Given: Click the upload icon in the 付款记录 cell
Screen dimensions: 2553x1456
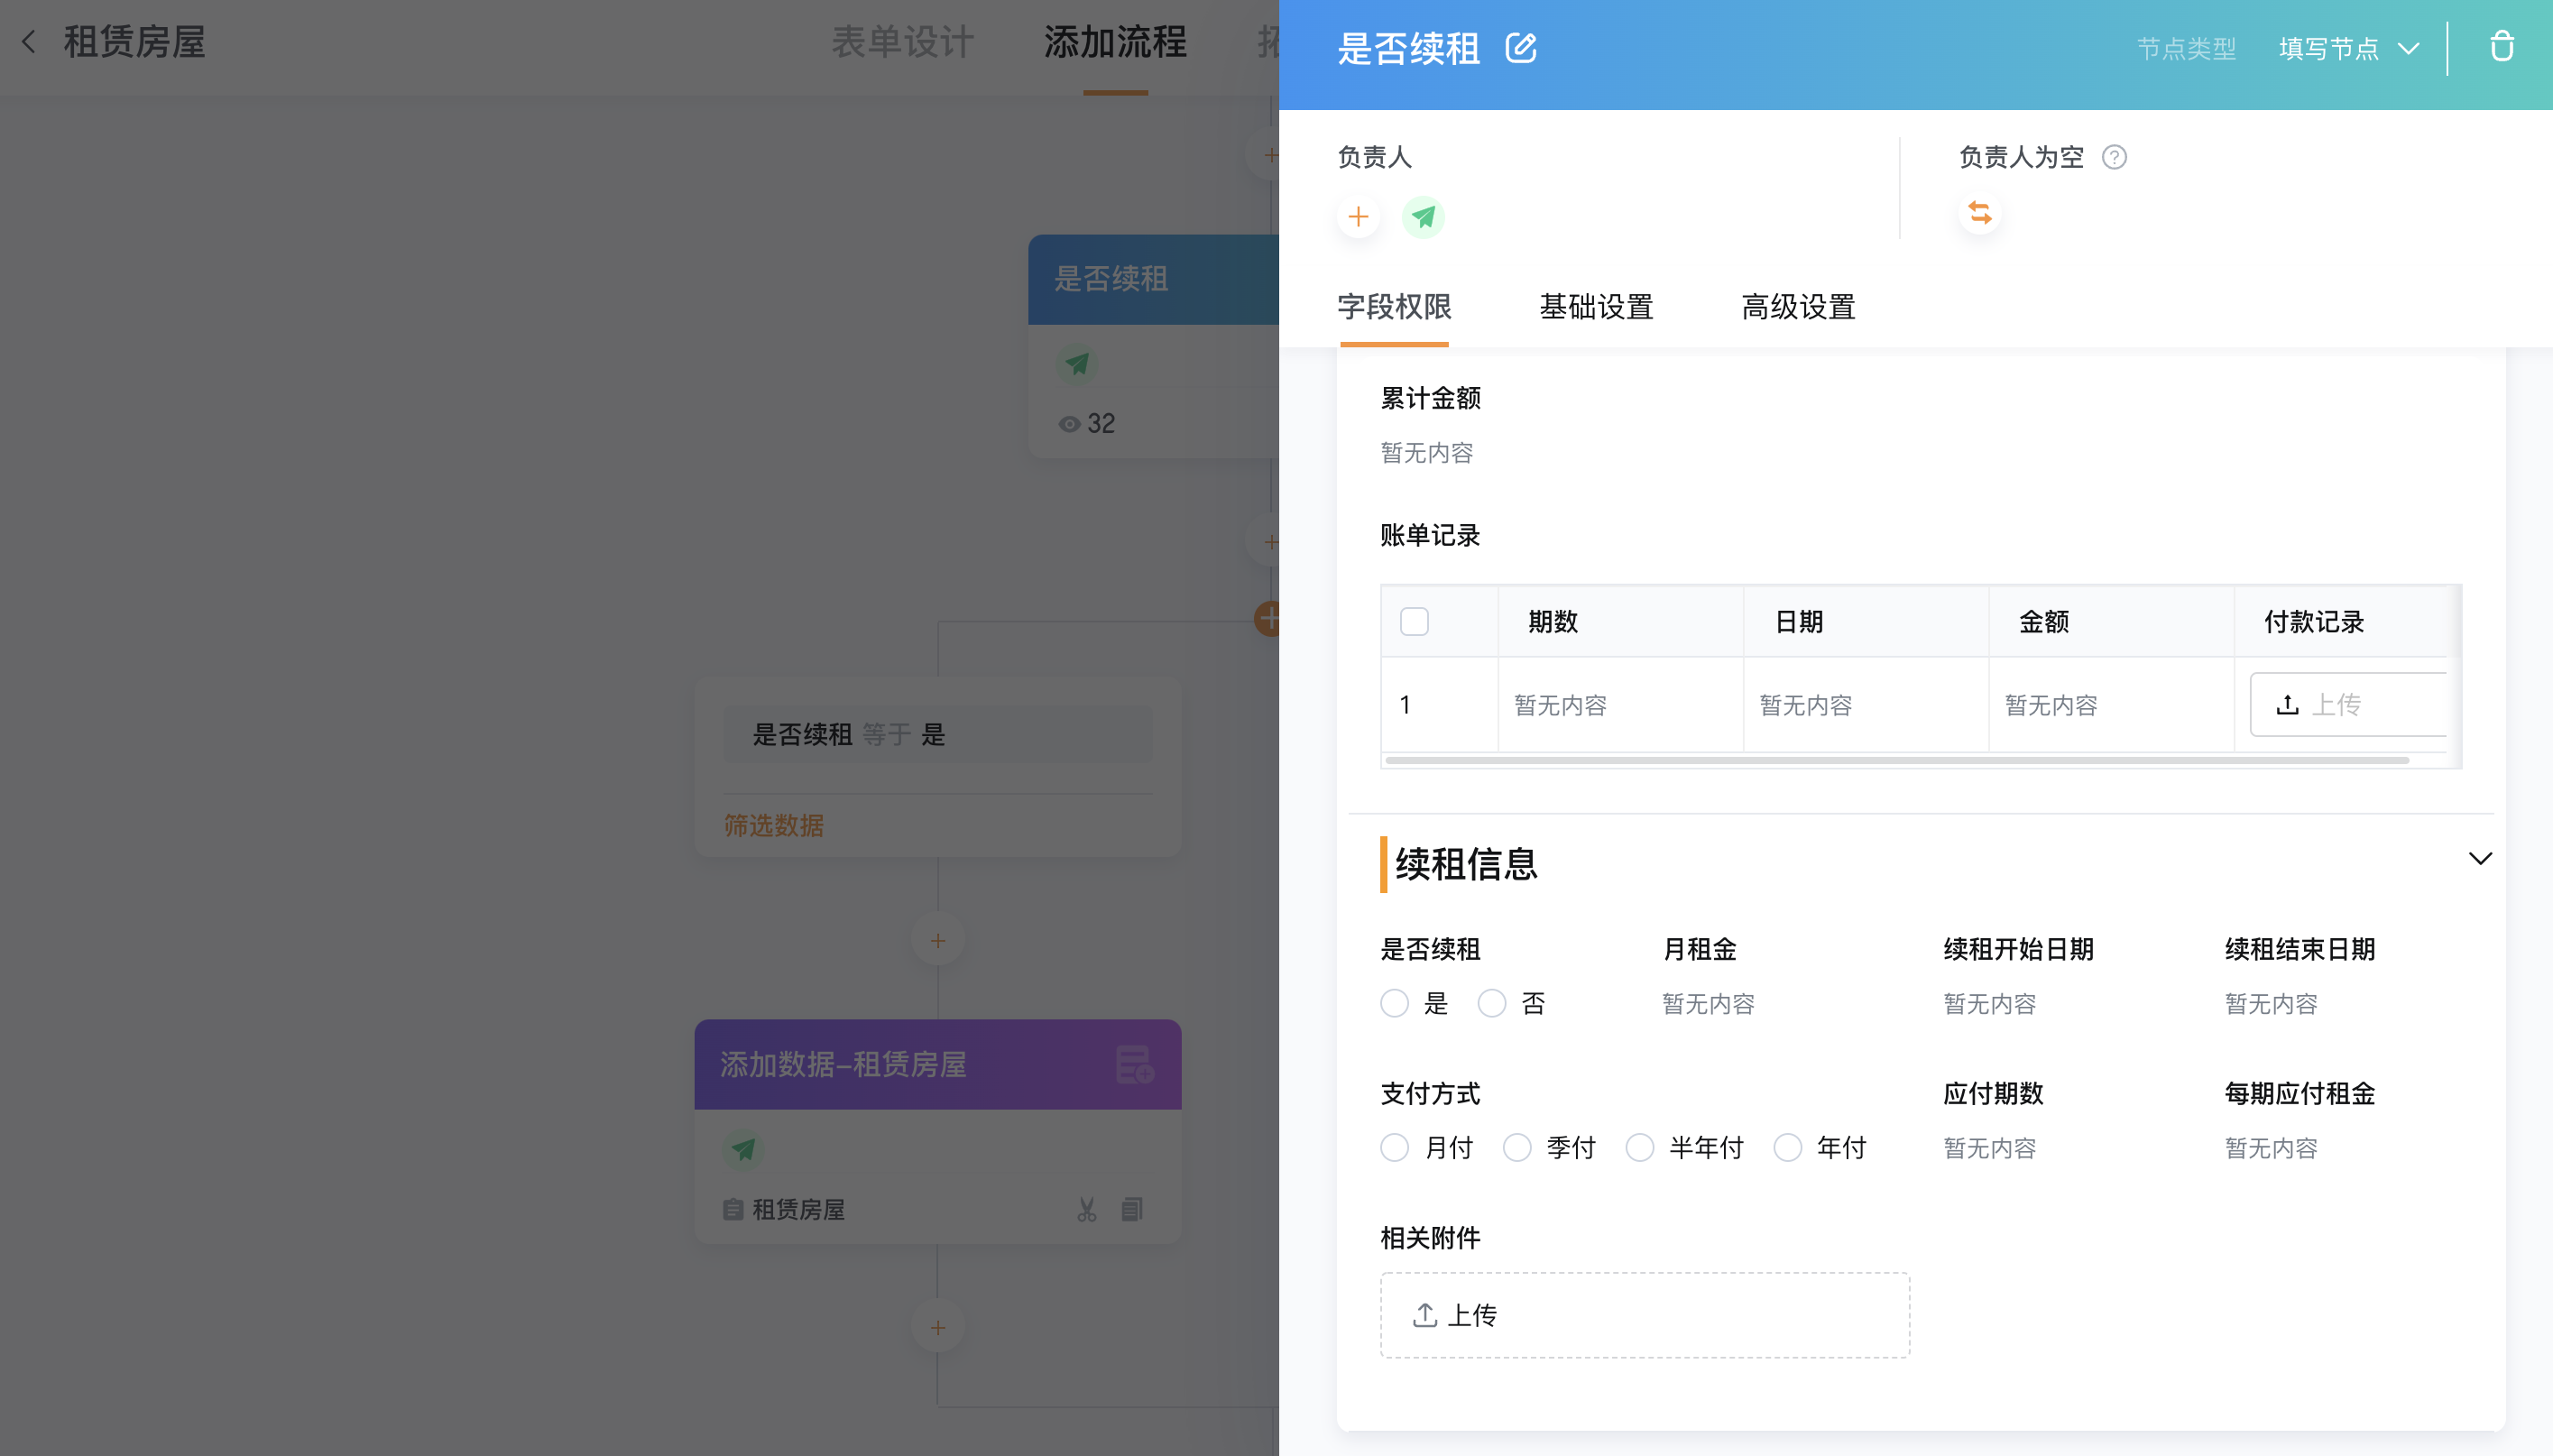Looking at the screenshot, I should pos(2287,705).
